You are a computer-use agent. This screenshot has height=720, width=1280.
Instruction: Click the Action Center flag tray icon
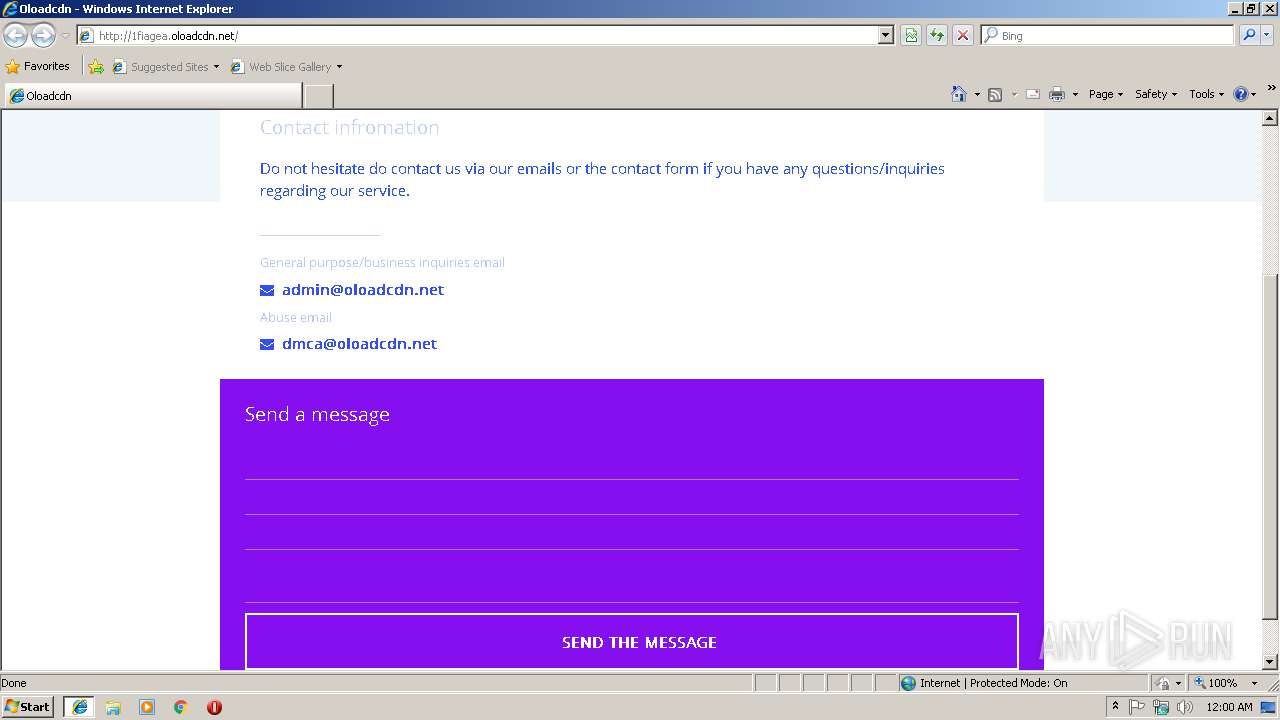pos(1138,707)
